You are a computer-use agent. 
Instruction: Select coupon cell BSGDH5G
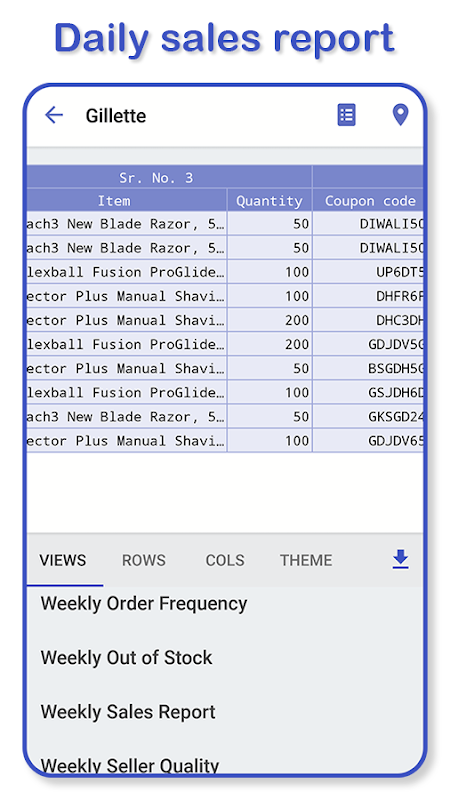click(368, 368)
